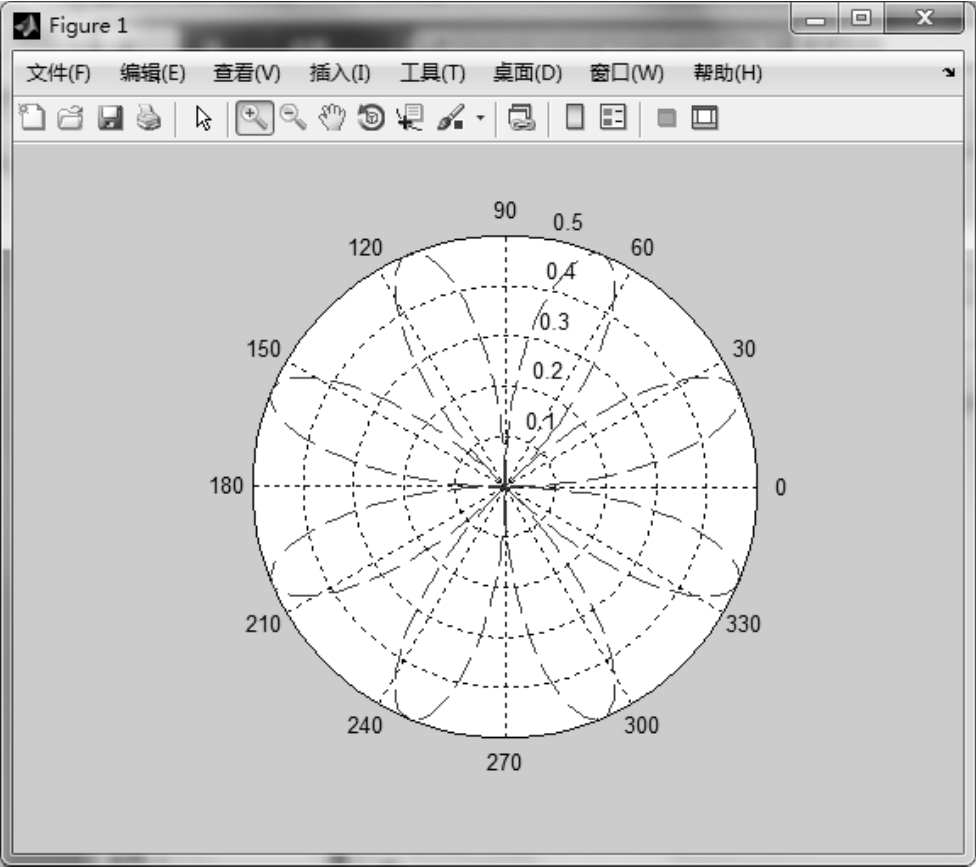
Task: Insert a legend from the toolbar
Action: point(612,118)
